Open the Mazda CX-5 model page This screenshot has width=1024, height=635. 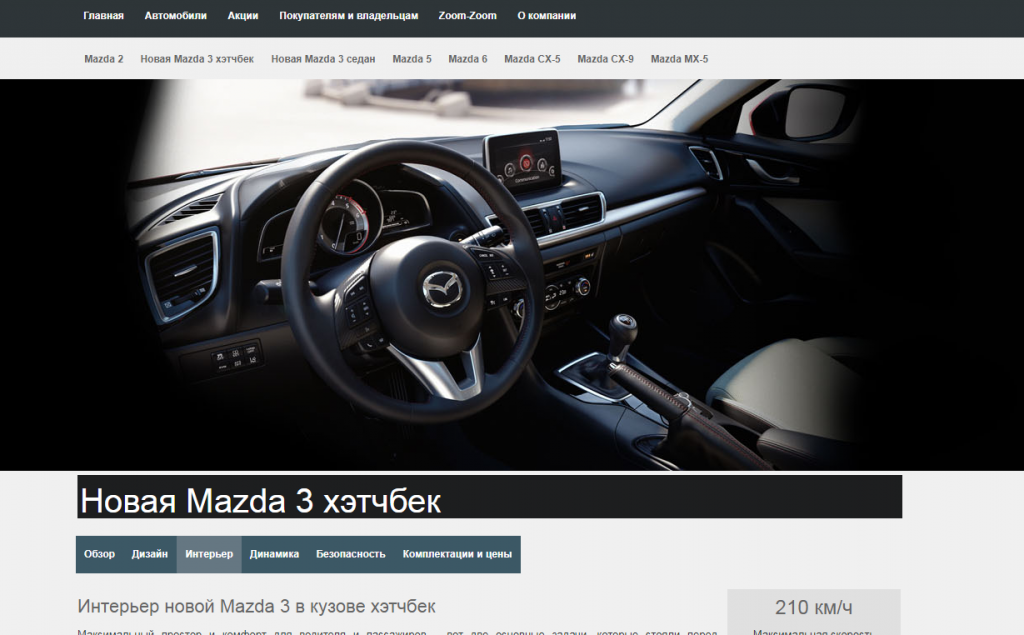pos(532,59)
